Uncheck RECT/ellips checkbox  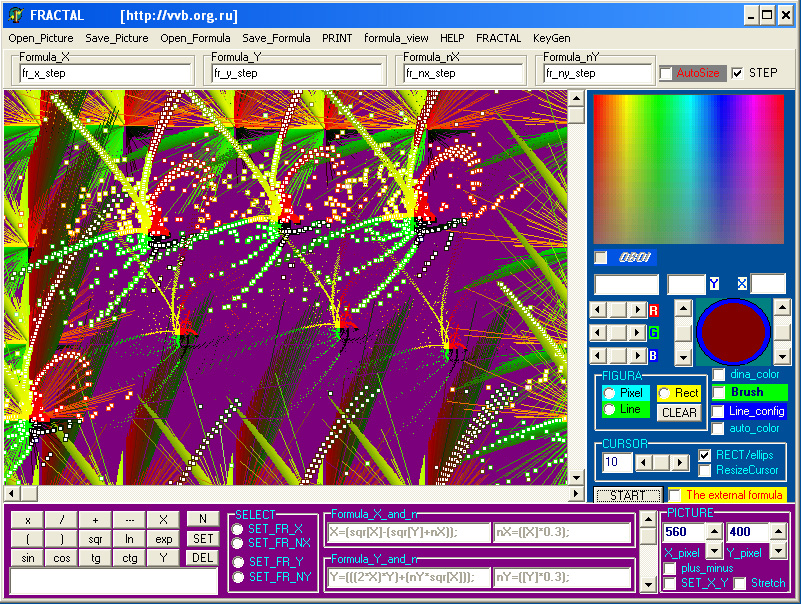click(704, 455)
